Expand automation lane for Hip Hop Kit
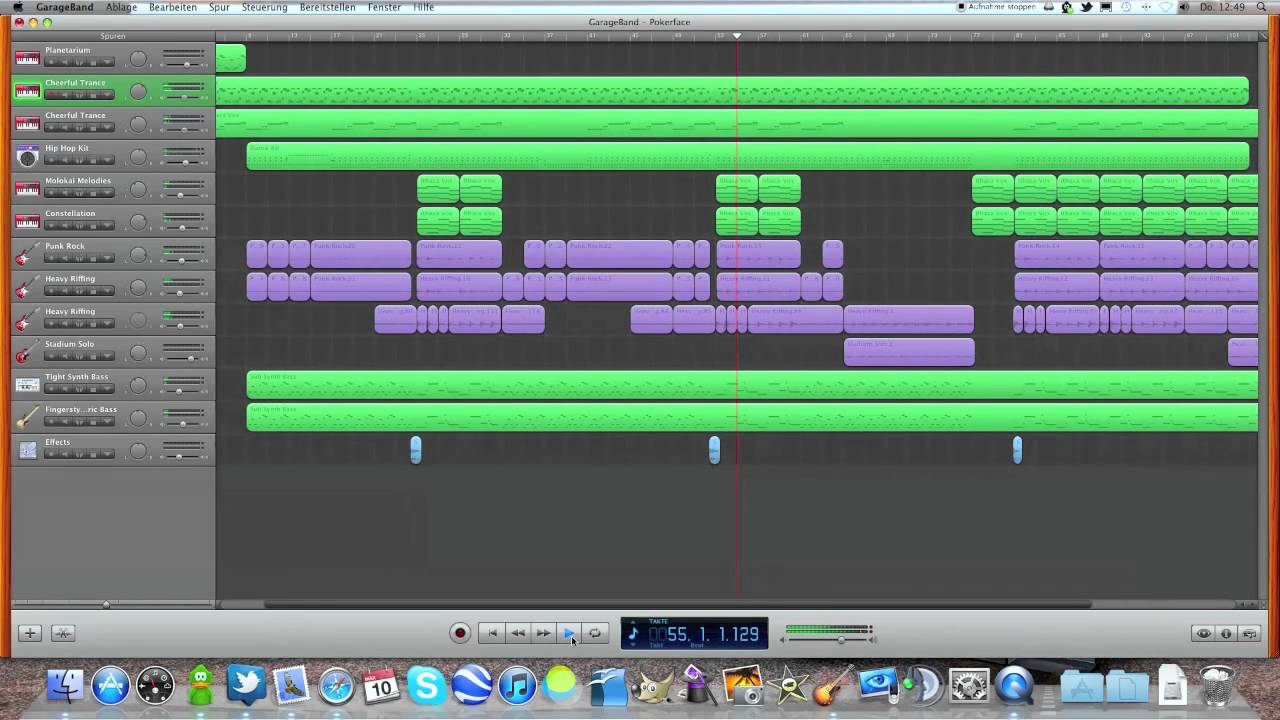Screen dimensions: 1280x720 tap(107, 160)
